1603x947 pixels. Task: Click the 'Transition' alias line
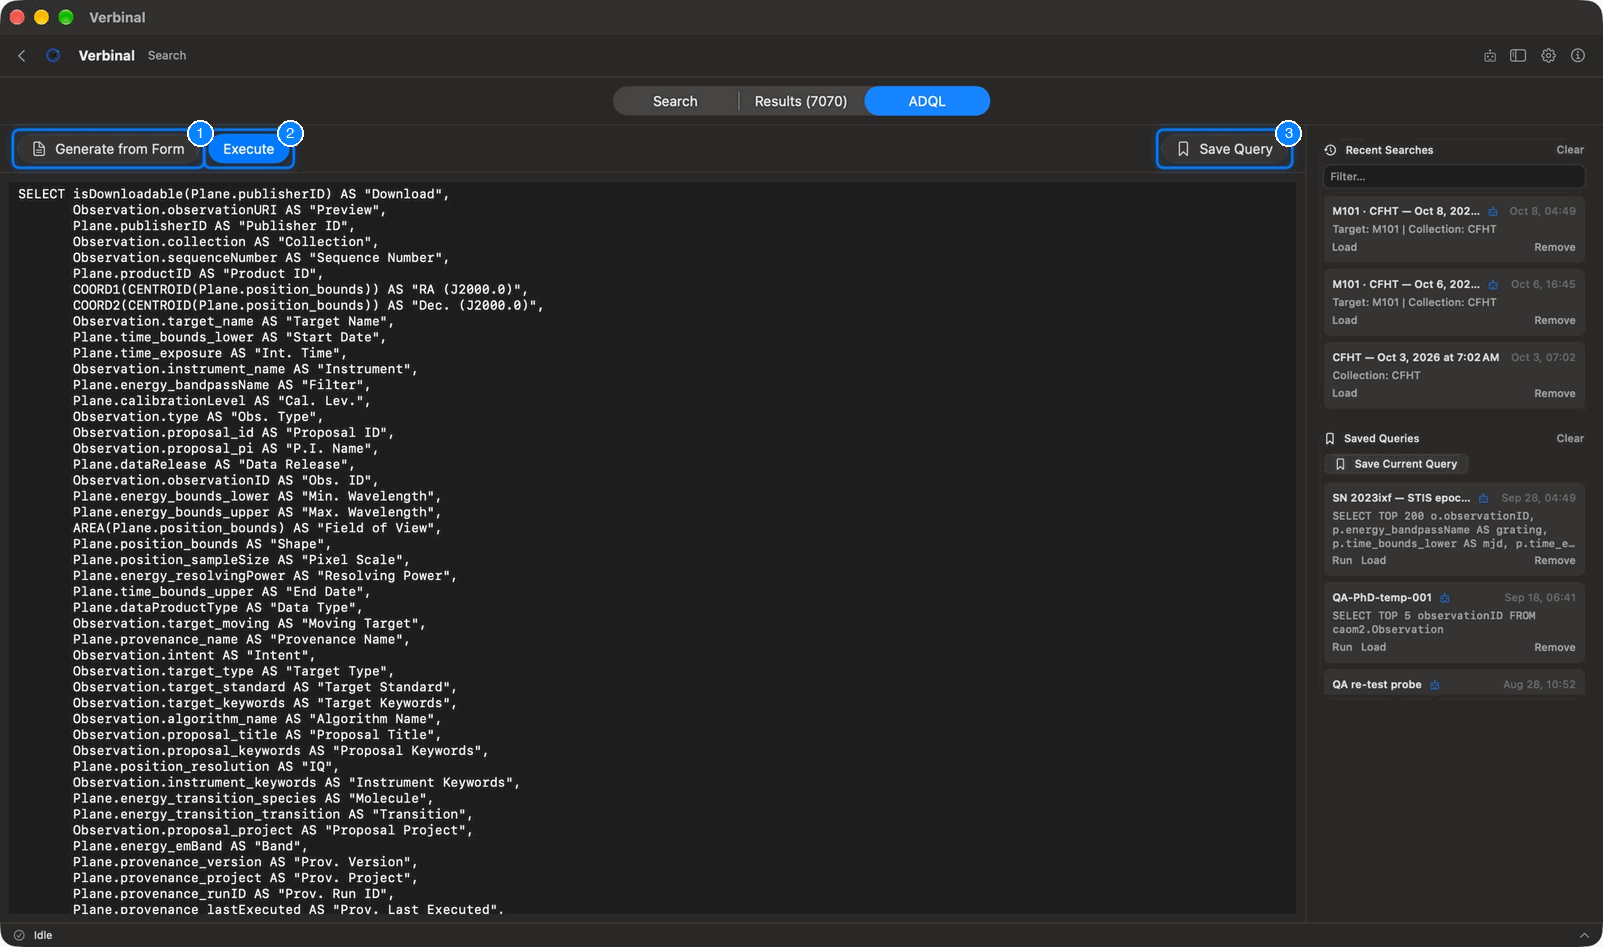(x=273, y=814)
